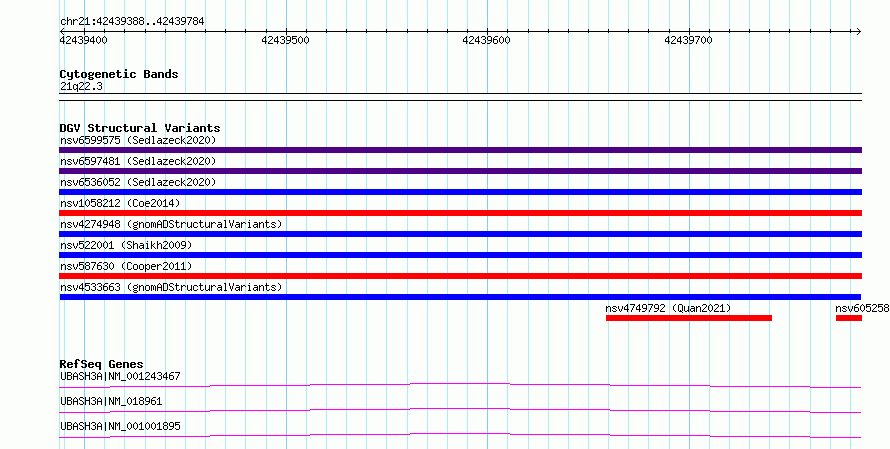The image size is (890, 449).
Task: Select transcript UBASH3A|NM_001243467 label
Action: tap(120, 376)
